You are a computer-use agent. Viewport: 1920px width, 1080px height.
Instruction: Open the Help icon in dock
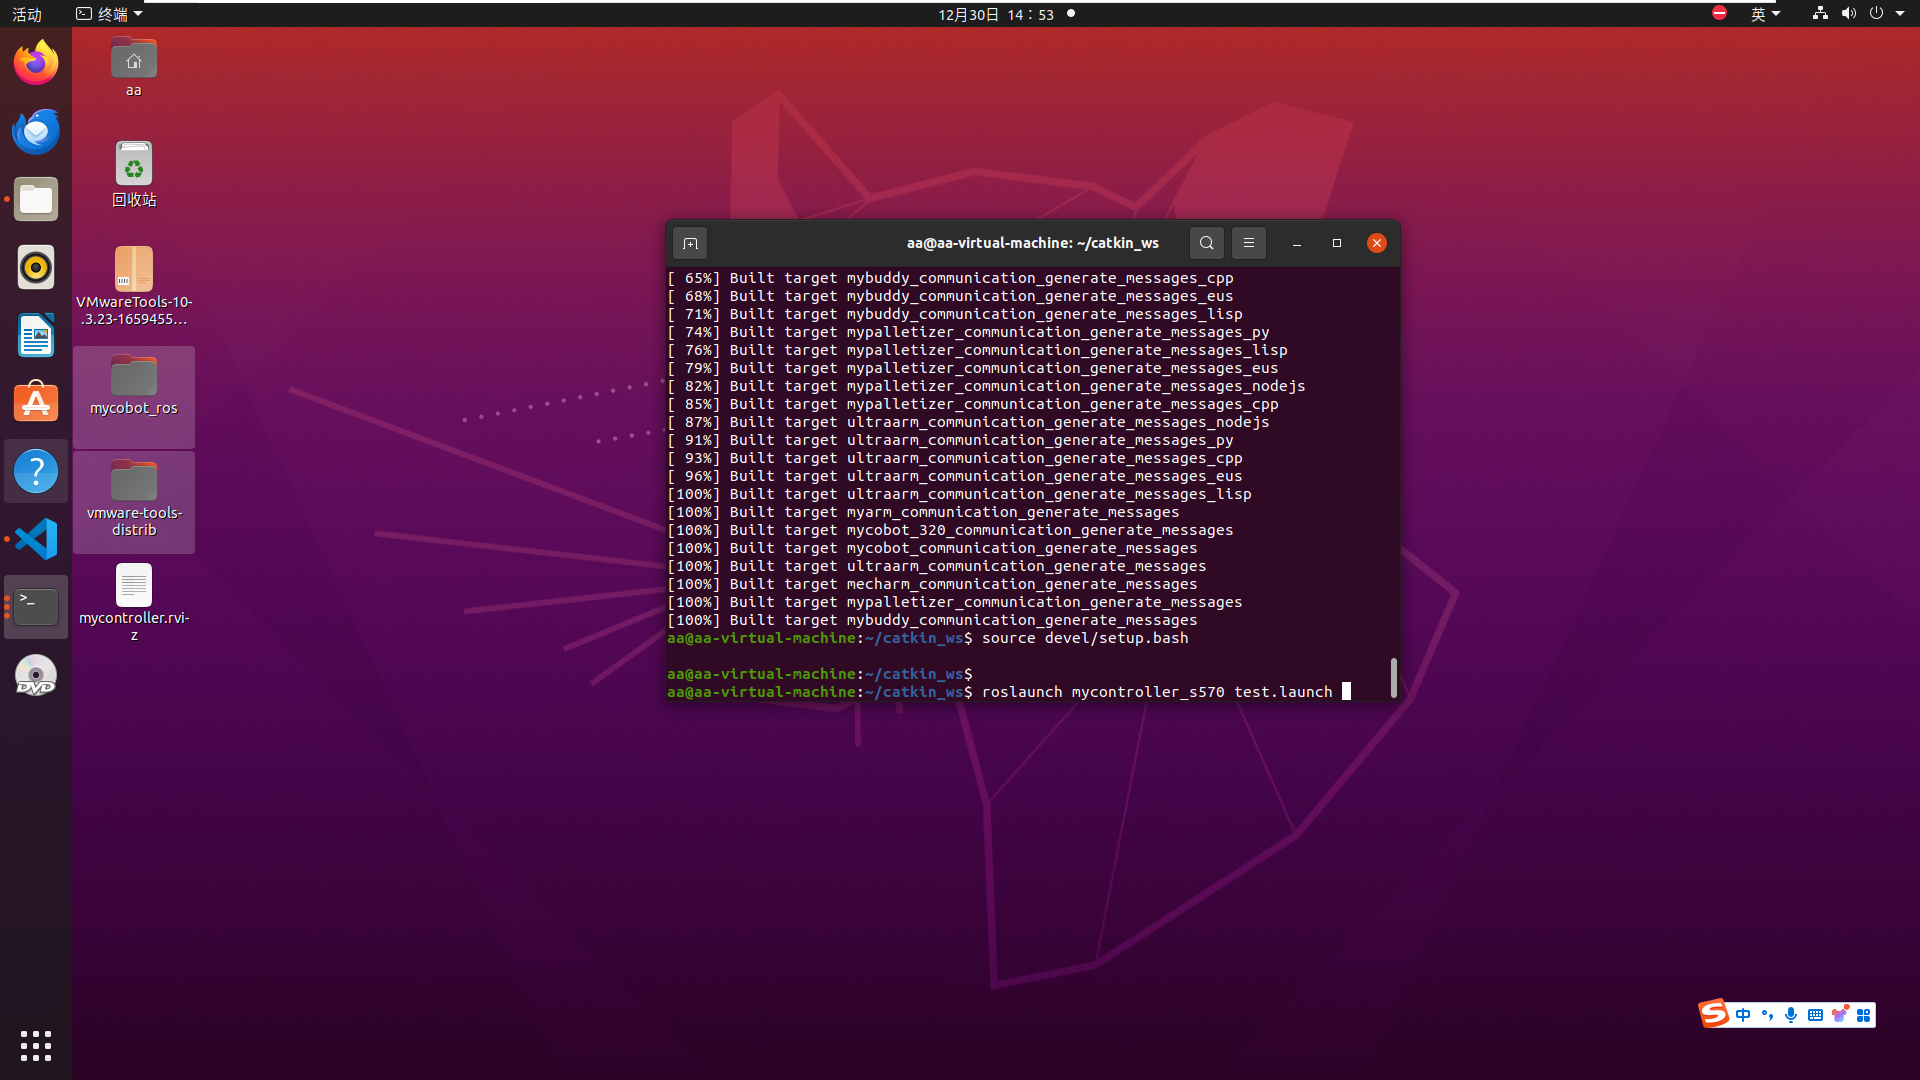tap(36, 471)
